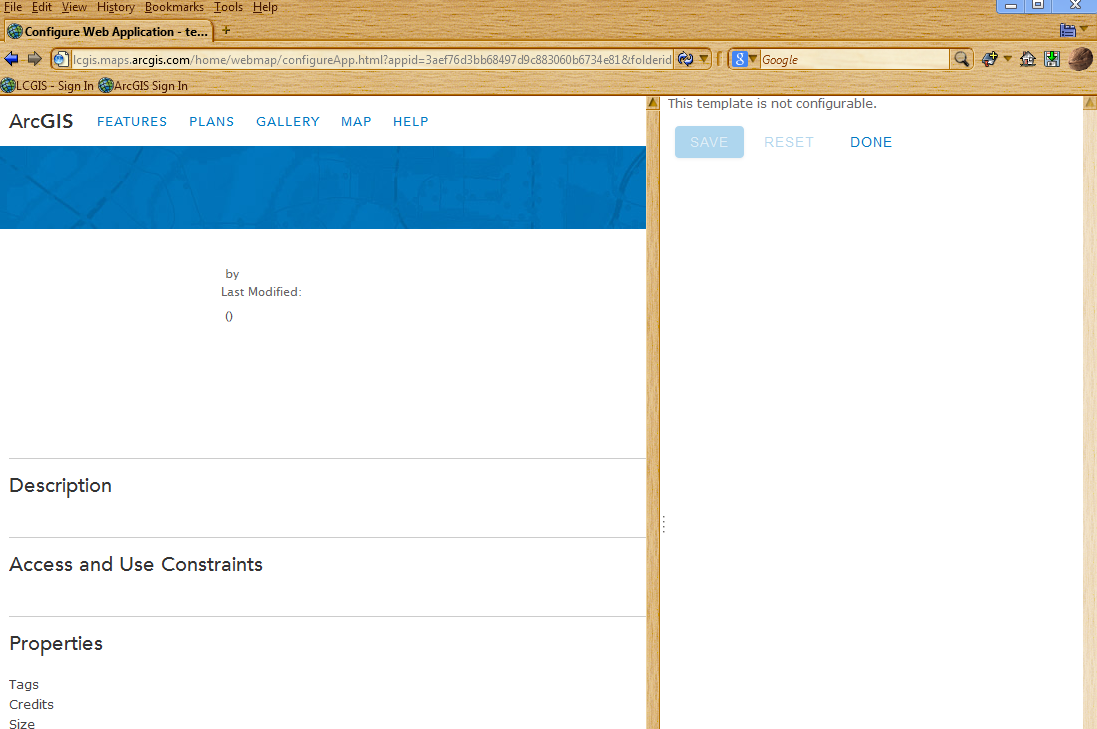
Task: Click the walnut menu icon
Action: [1080, 59]
